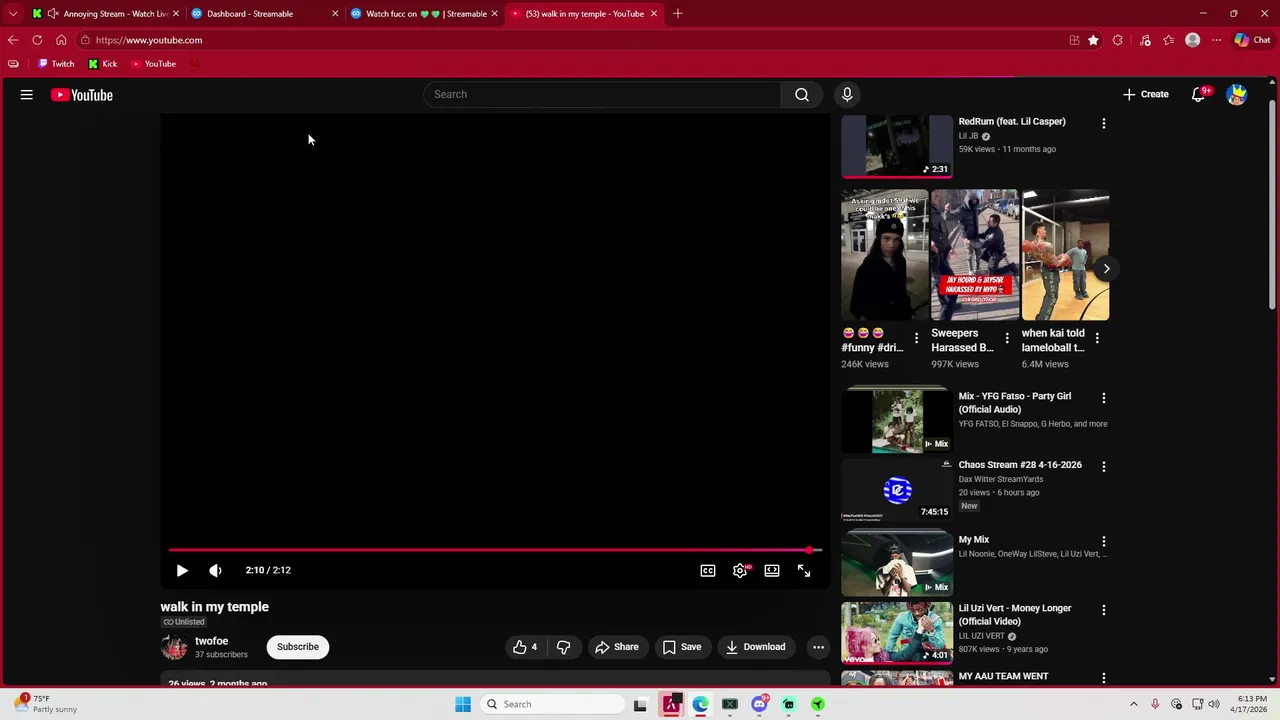Dislike the video with thumbs down
The image size is (1280, 720).
tap(564, 647)
